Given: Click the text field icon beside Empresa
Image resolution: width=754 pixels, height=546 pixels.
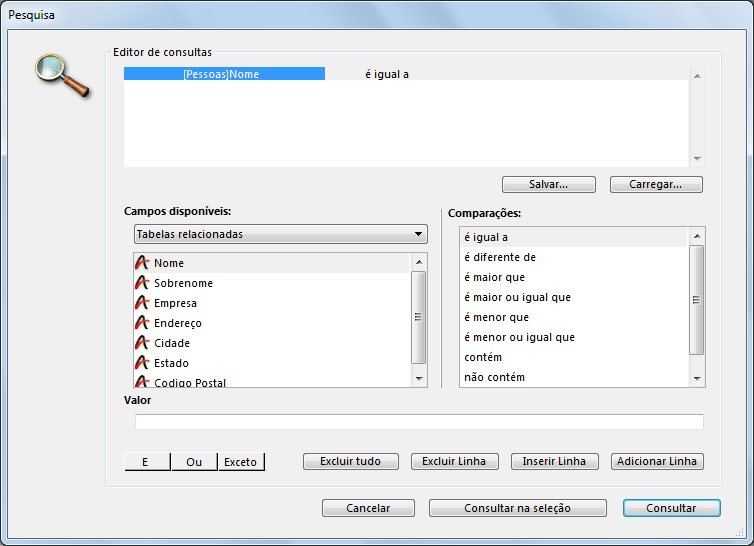Looking at the screenshot, I should point(142,303).
